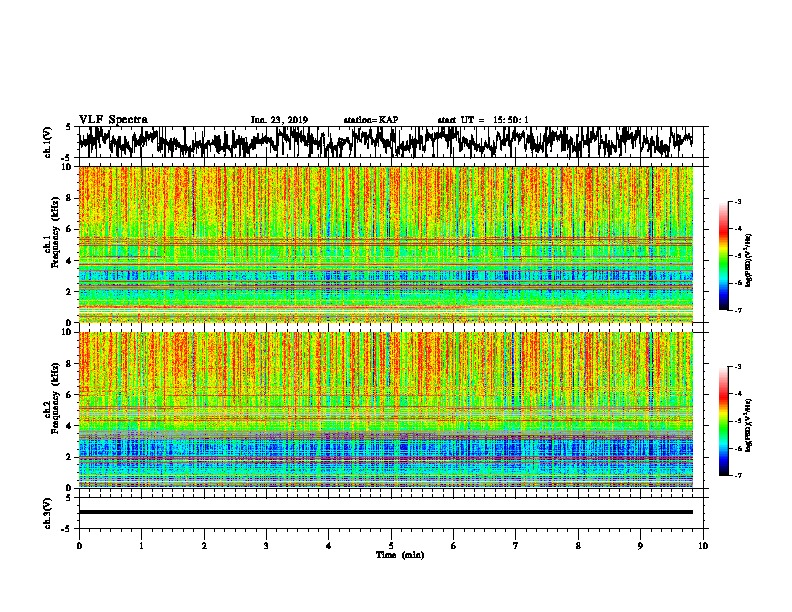Click time axis tick label "1"
Viewport: 792px width, 612px height.
[141, 546]
